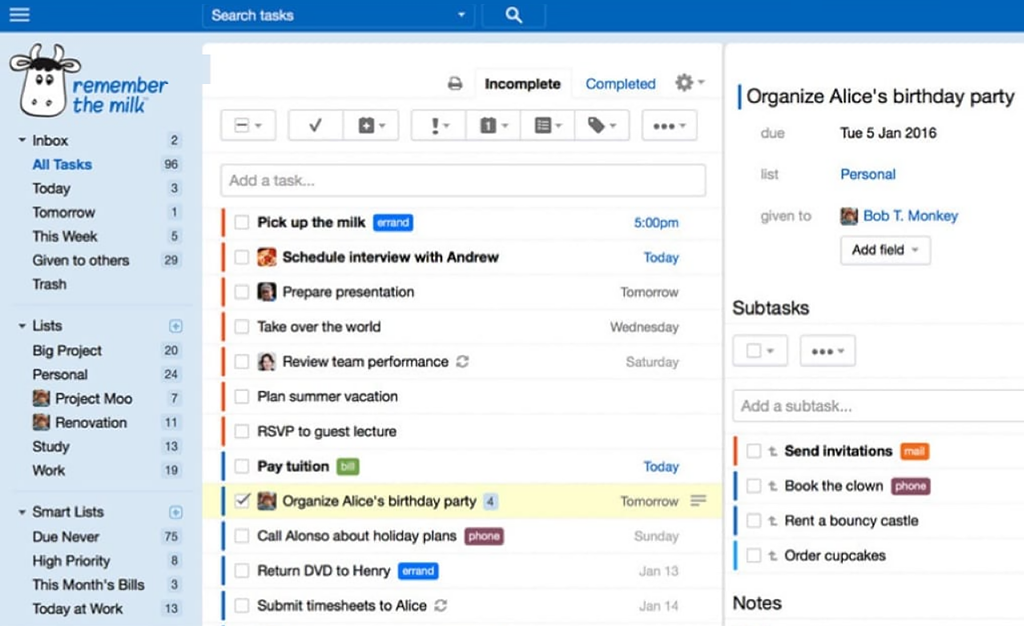Image resolution: width=1024 pixels, height=626 pixels.
Task: Click the Remember The Milk cow logo
Action: (44, 80)
